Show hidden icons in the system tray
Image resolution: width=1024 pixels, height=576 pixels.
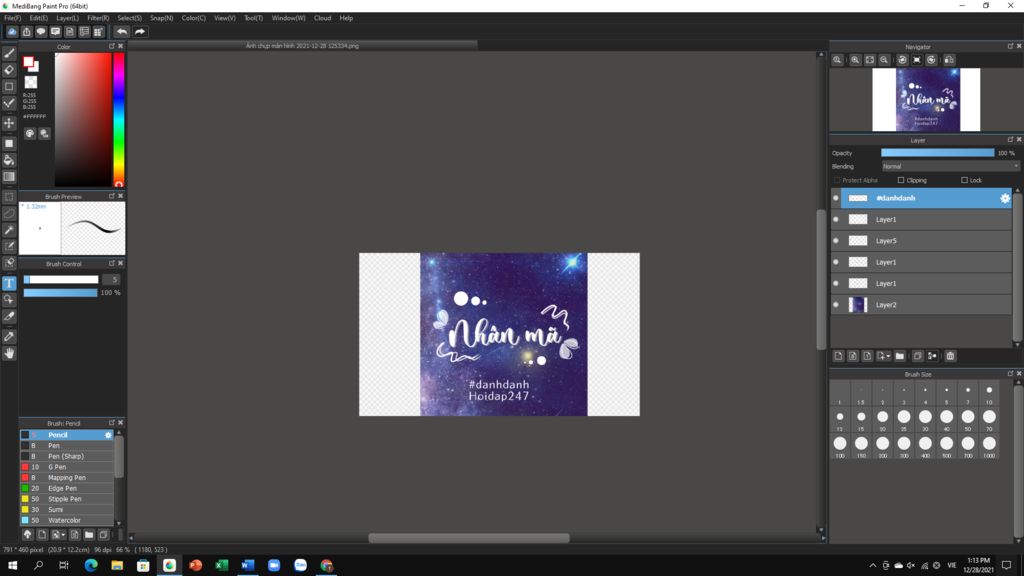point(872,566)
